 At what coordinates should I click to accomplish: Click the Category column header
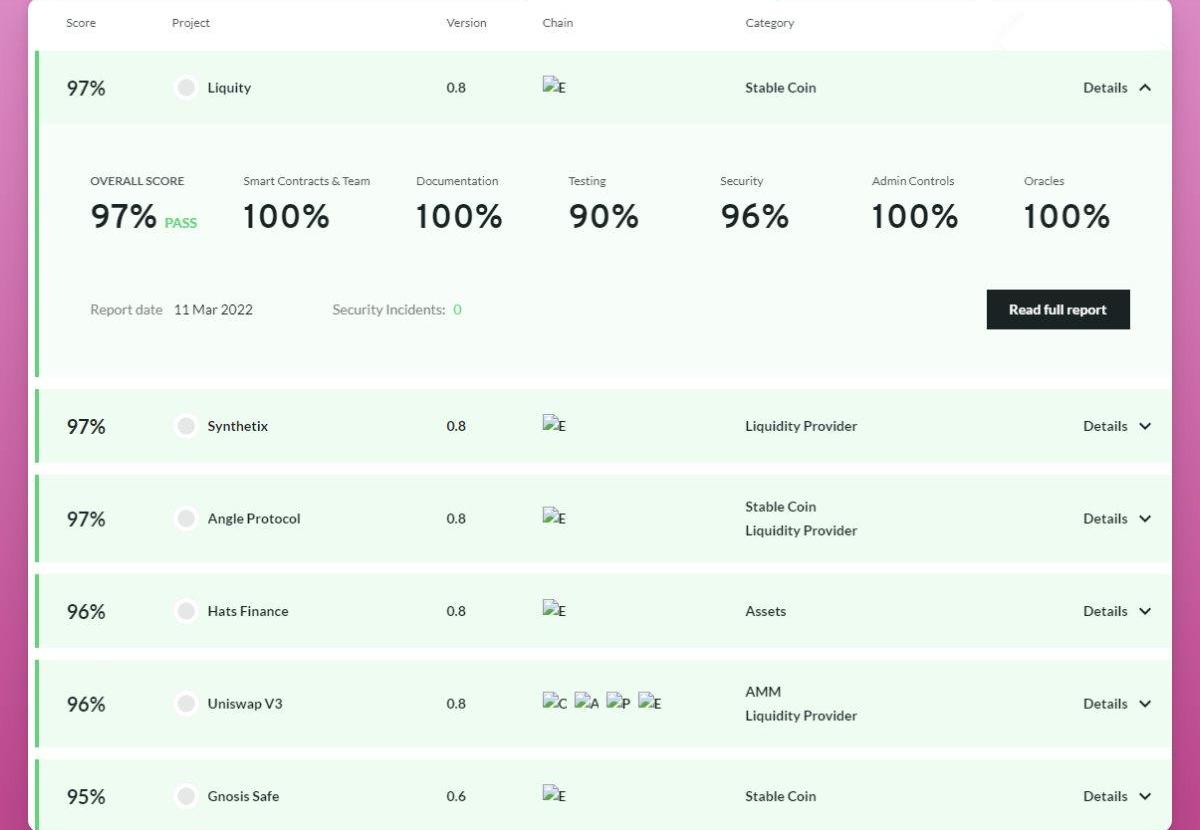tap(769, 23)
